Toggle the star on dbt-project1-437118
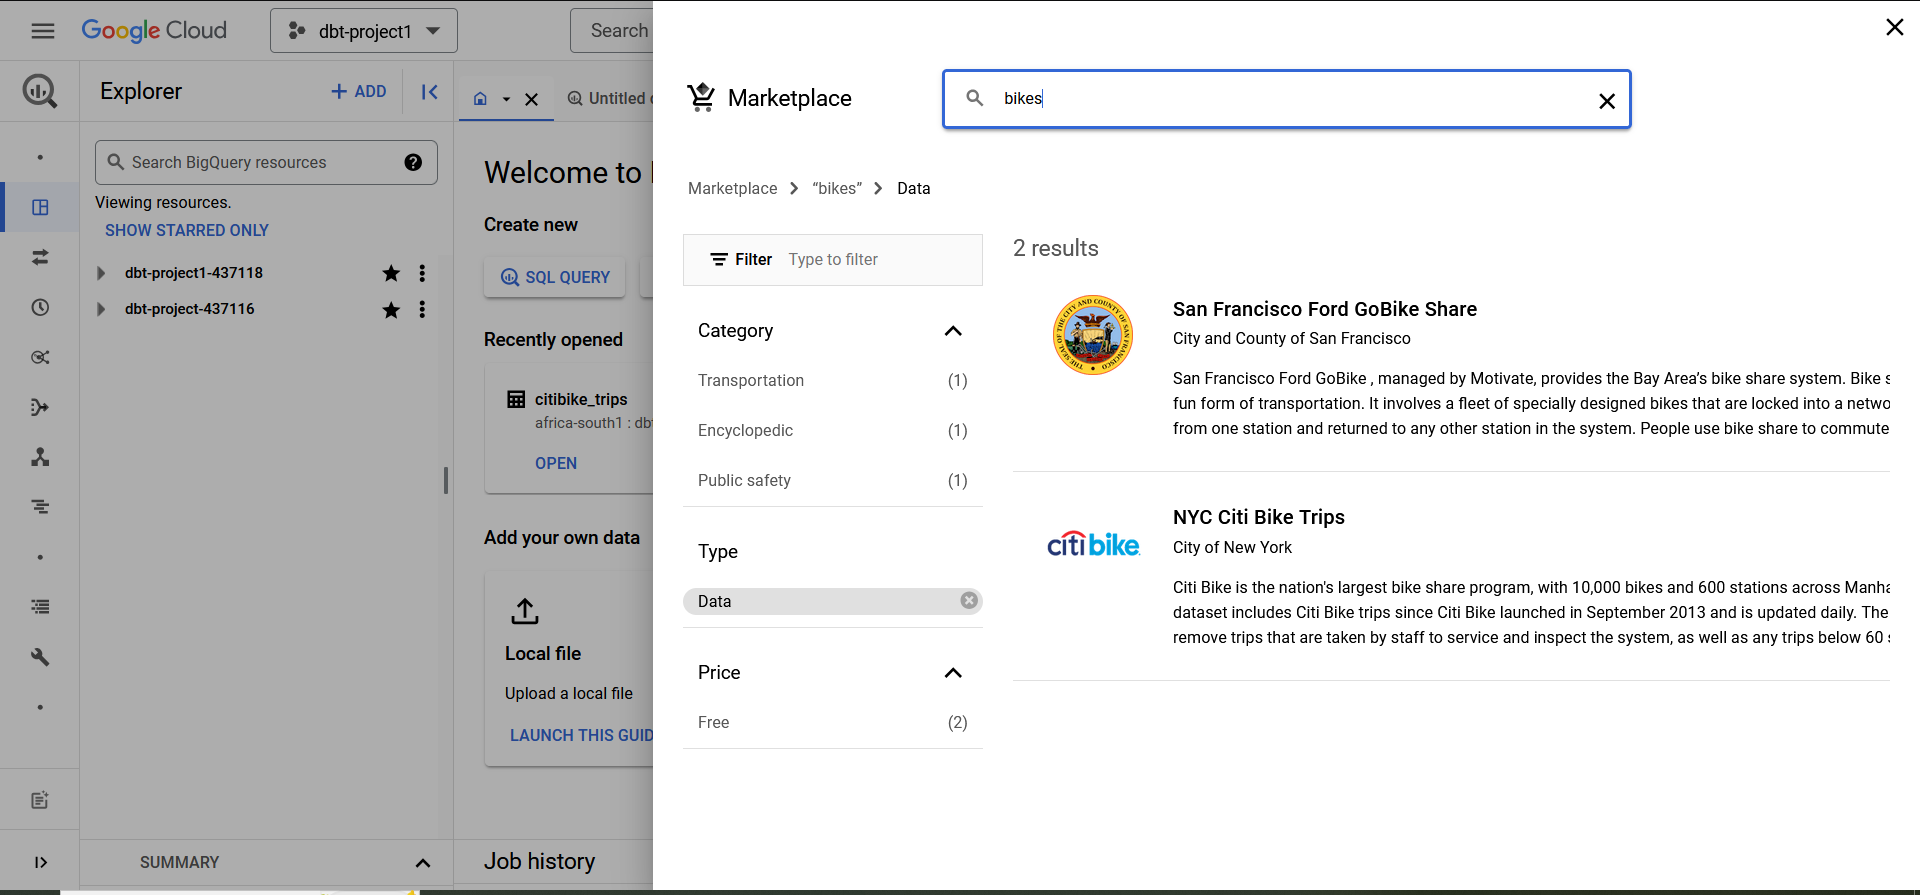Viewport: 1920px width, 895px height. tap(391, 273)
